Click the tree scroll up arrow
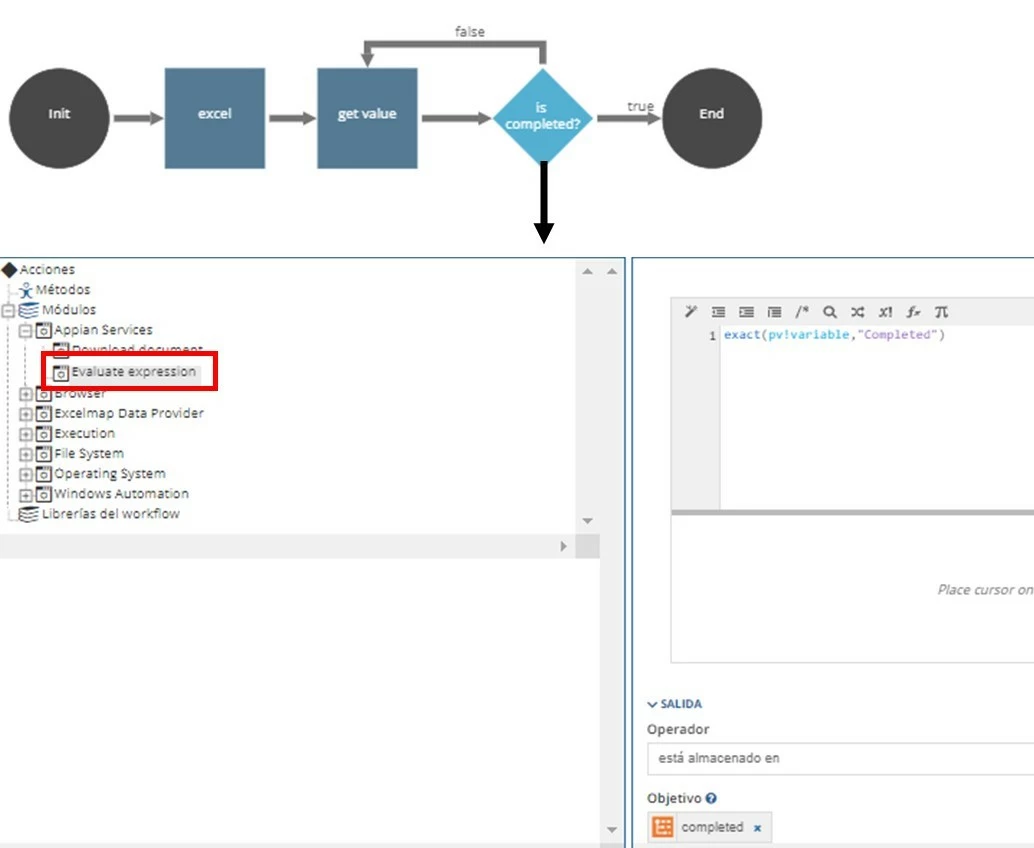This screenshot has height=848, width=1034. (588, 271)
